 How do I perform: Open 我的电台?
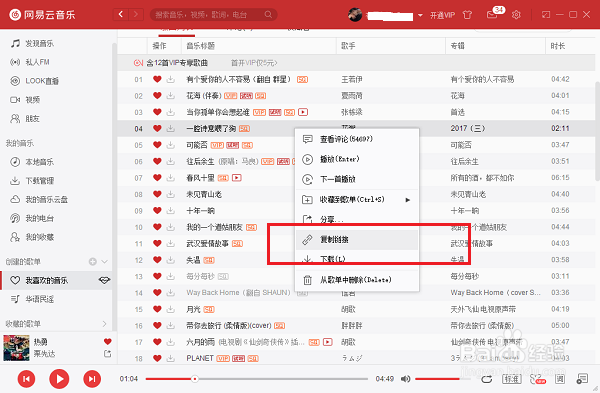[32, 219]
